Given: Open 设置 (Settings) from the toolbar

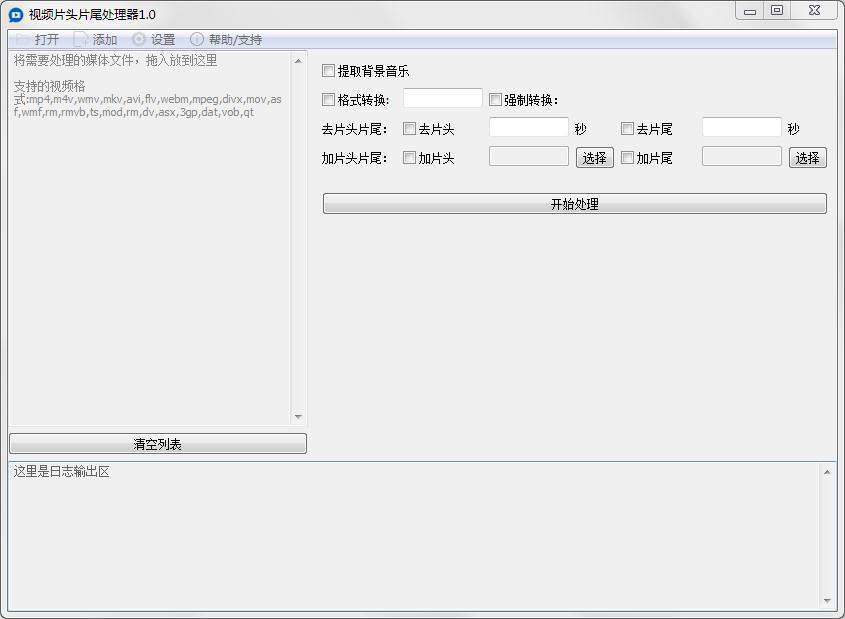Looking at the screenshot, I should 153,39.
